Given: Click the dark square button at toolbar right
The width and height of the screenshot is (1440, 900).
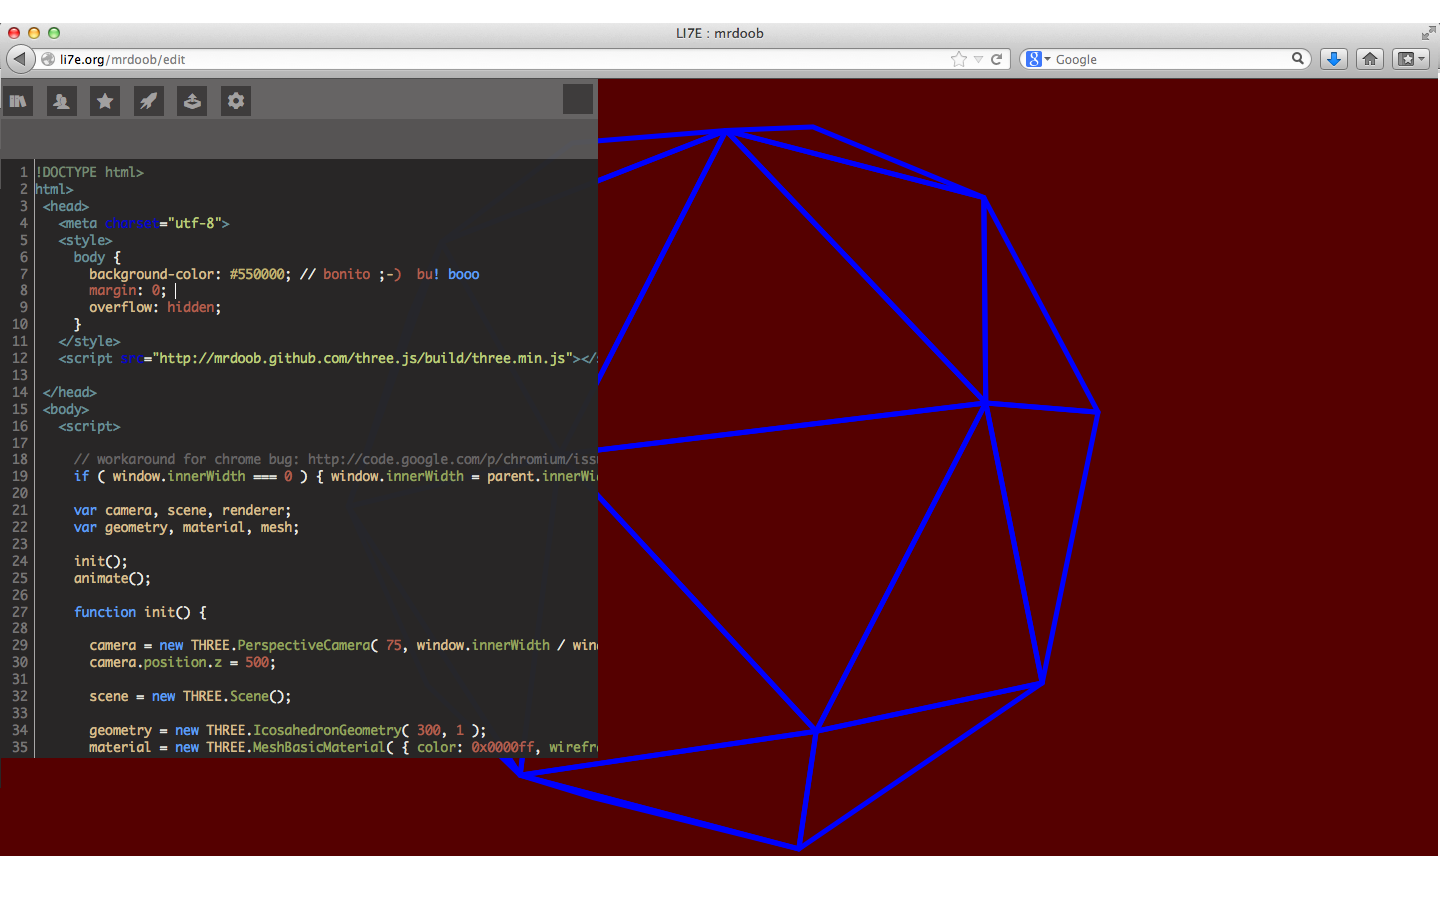Looking at the screenshot, I should coord(578,99).
